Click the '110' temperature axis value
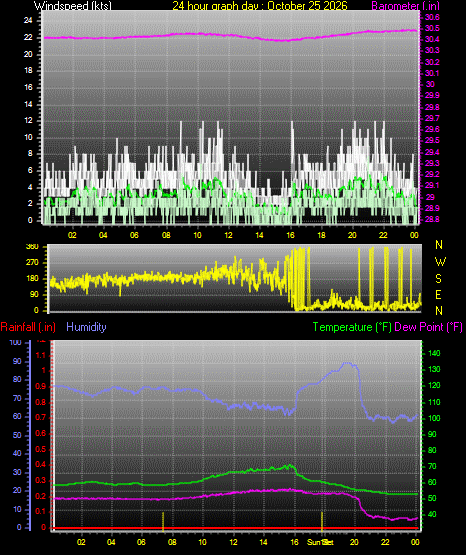 click(x=434, y=402)
